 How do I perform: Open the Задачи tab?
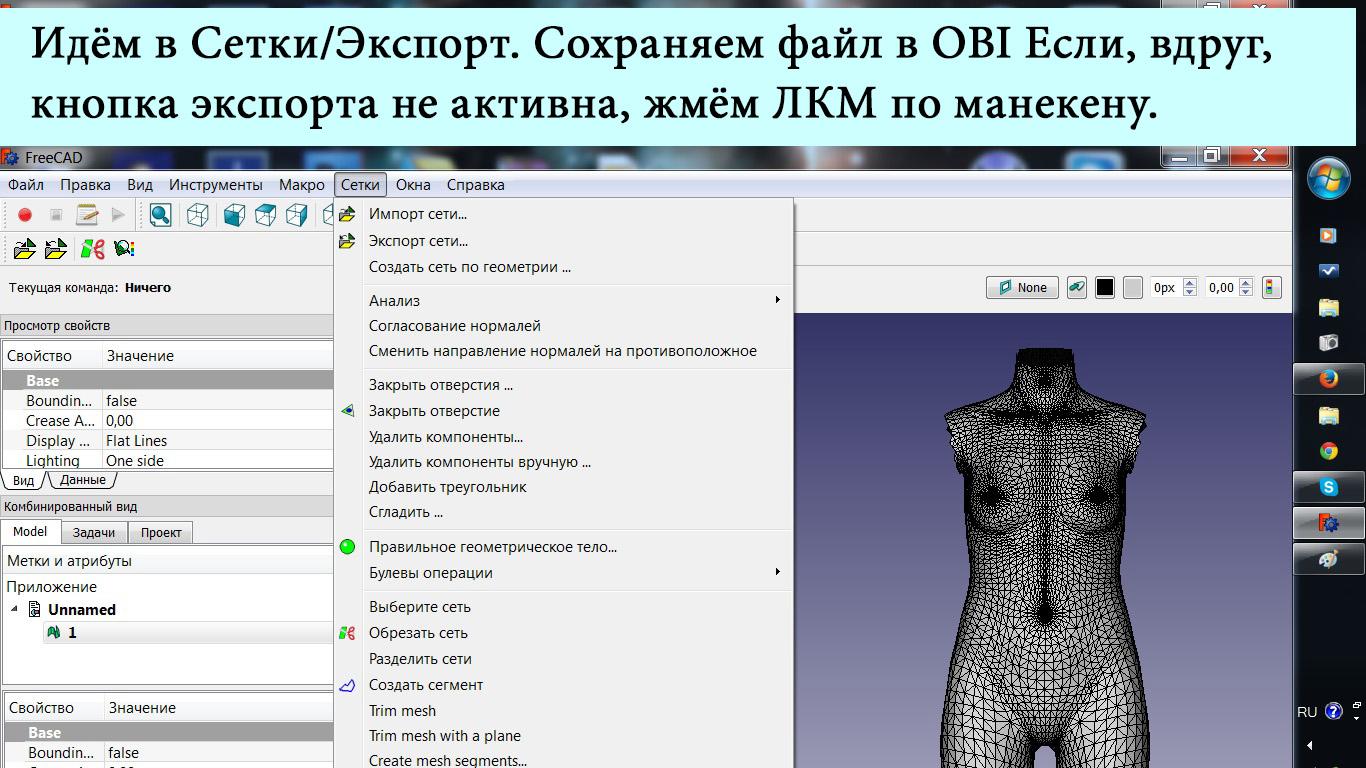(94, 533)
